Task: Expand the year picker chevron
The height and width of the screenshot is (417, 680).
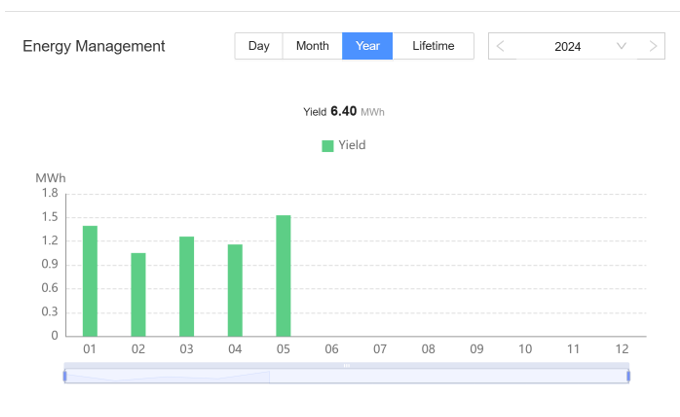Action: (621, 46)
